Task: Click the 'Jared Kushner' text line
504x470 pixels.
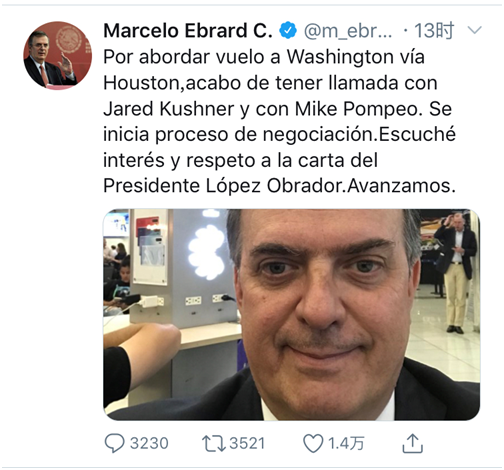Action: tap(169, 109)
